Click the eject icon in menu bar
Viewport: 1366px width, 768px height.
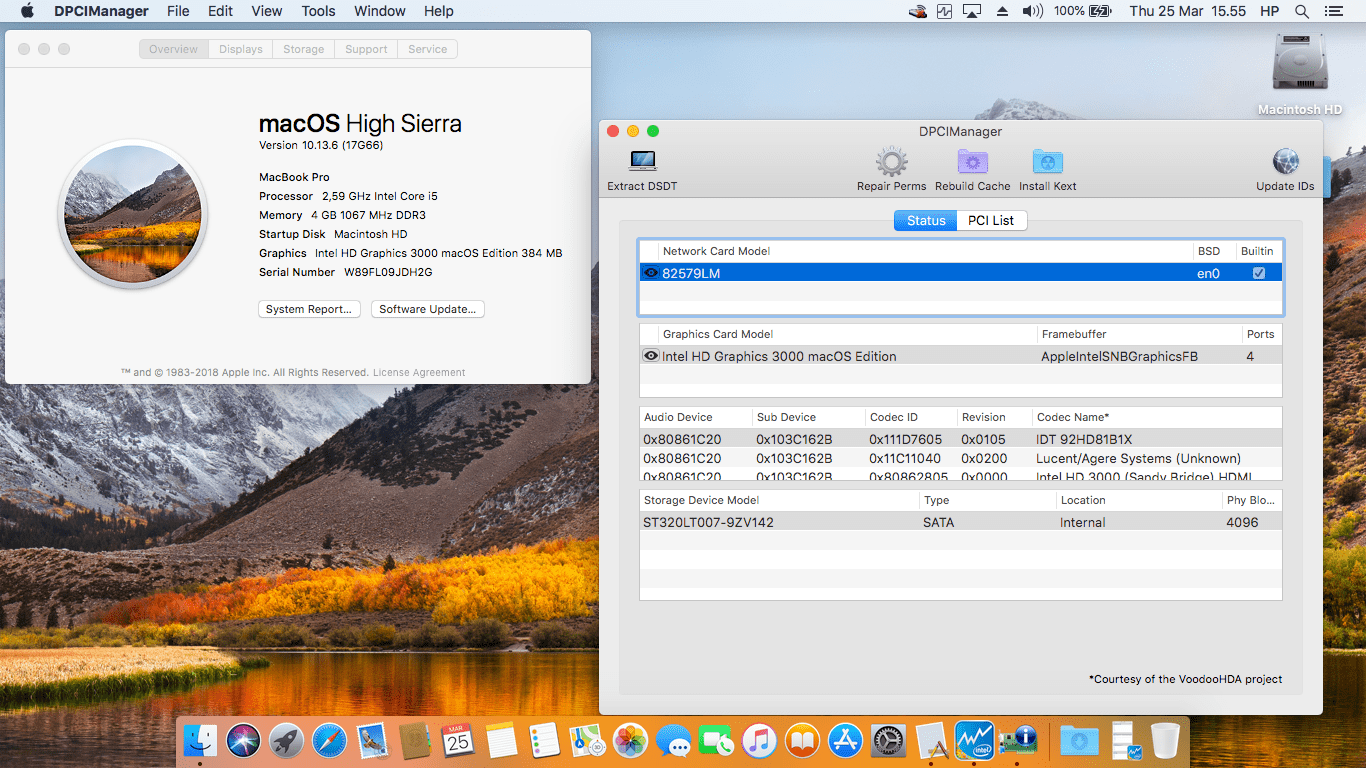[1002, 11]
